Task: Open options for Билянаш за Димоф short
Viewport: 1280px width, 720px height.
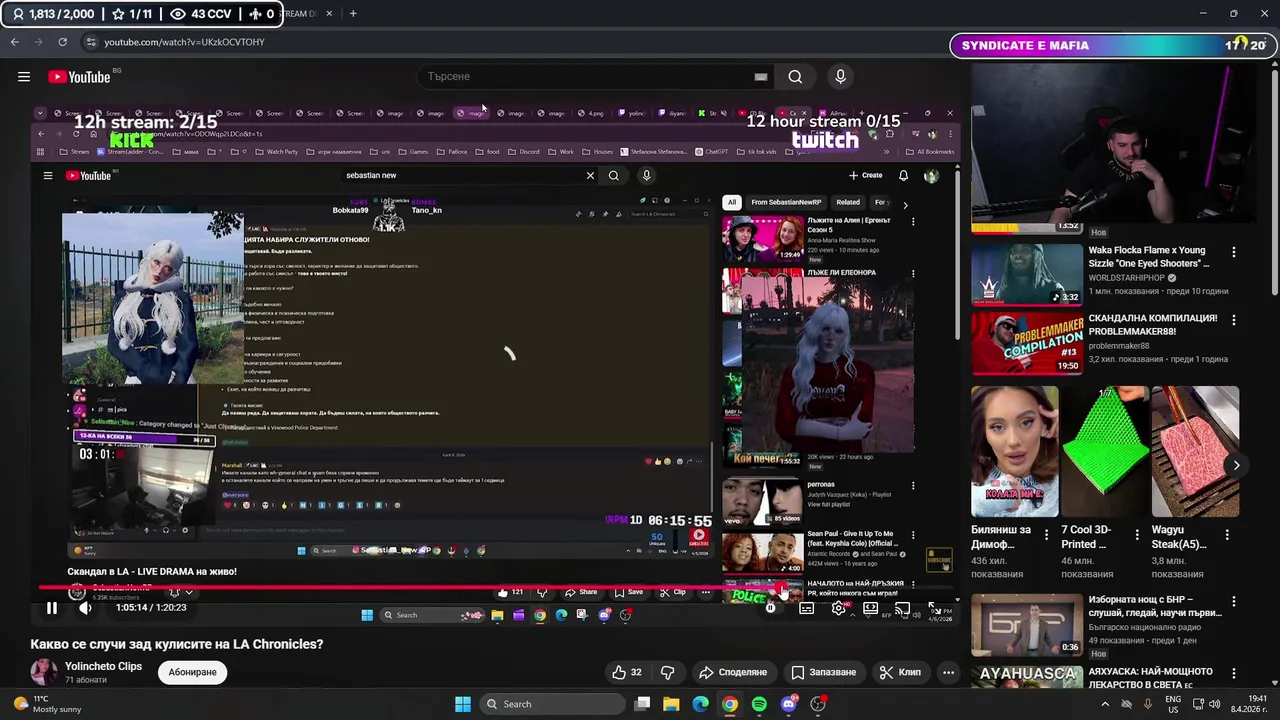Action: 1047,536
